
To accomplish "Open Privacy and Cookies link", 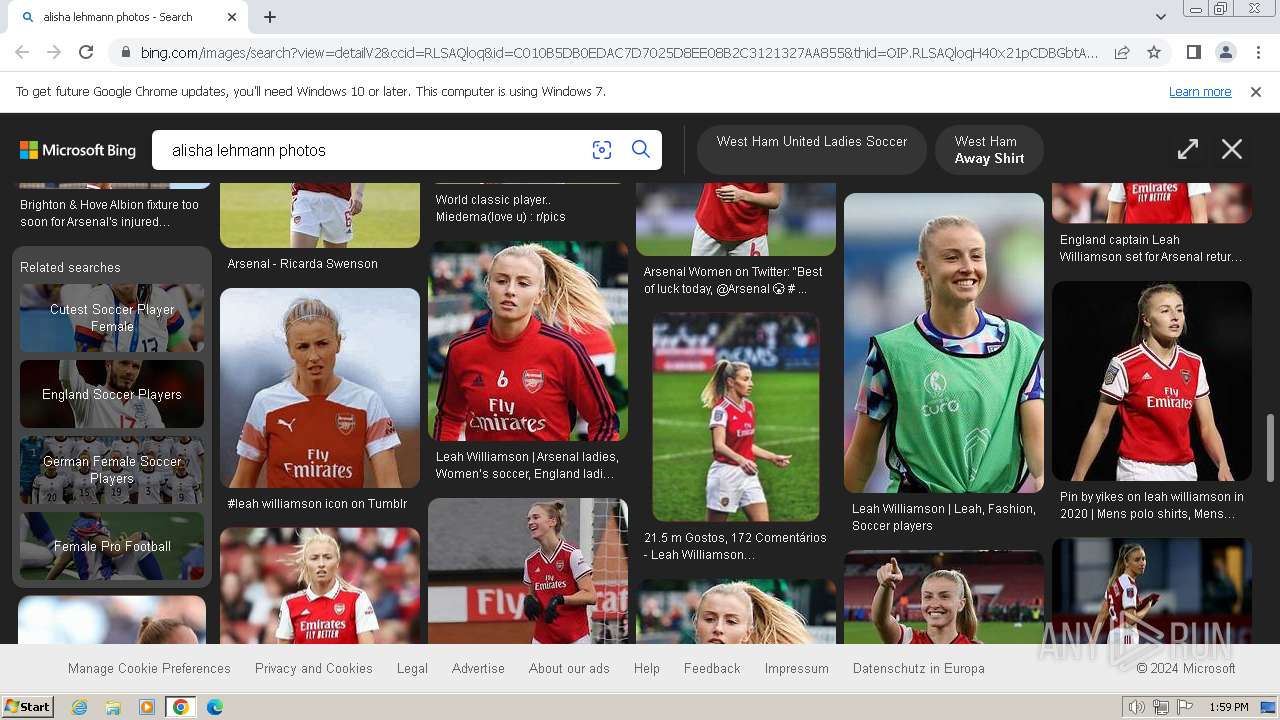I will (x=314, y=668).
